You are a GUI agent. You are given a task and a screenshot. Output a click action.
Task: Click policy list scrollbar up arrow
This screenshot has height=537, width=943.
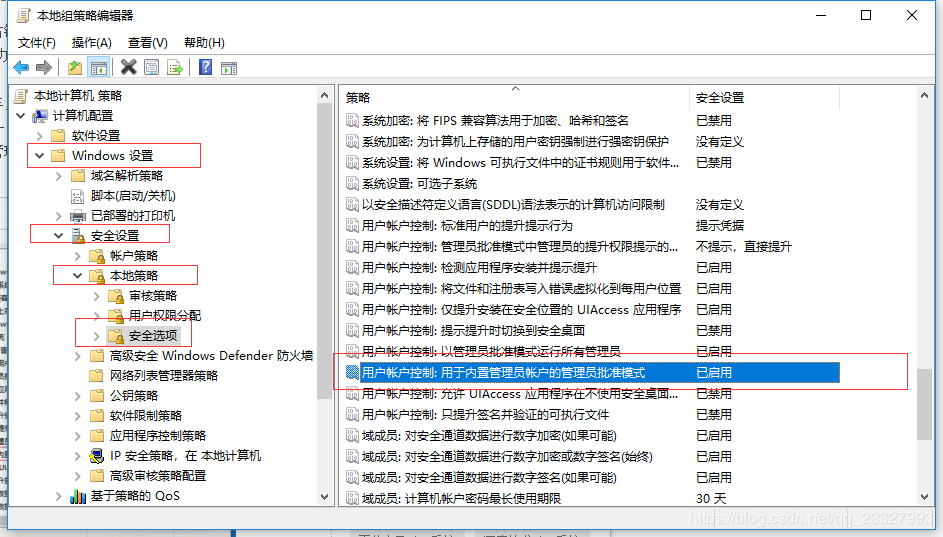tap(924, 95)
